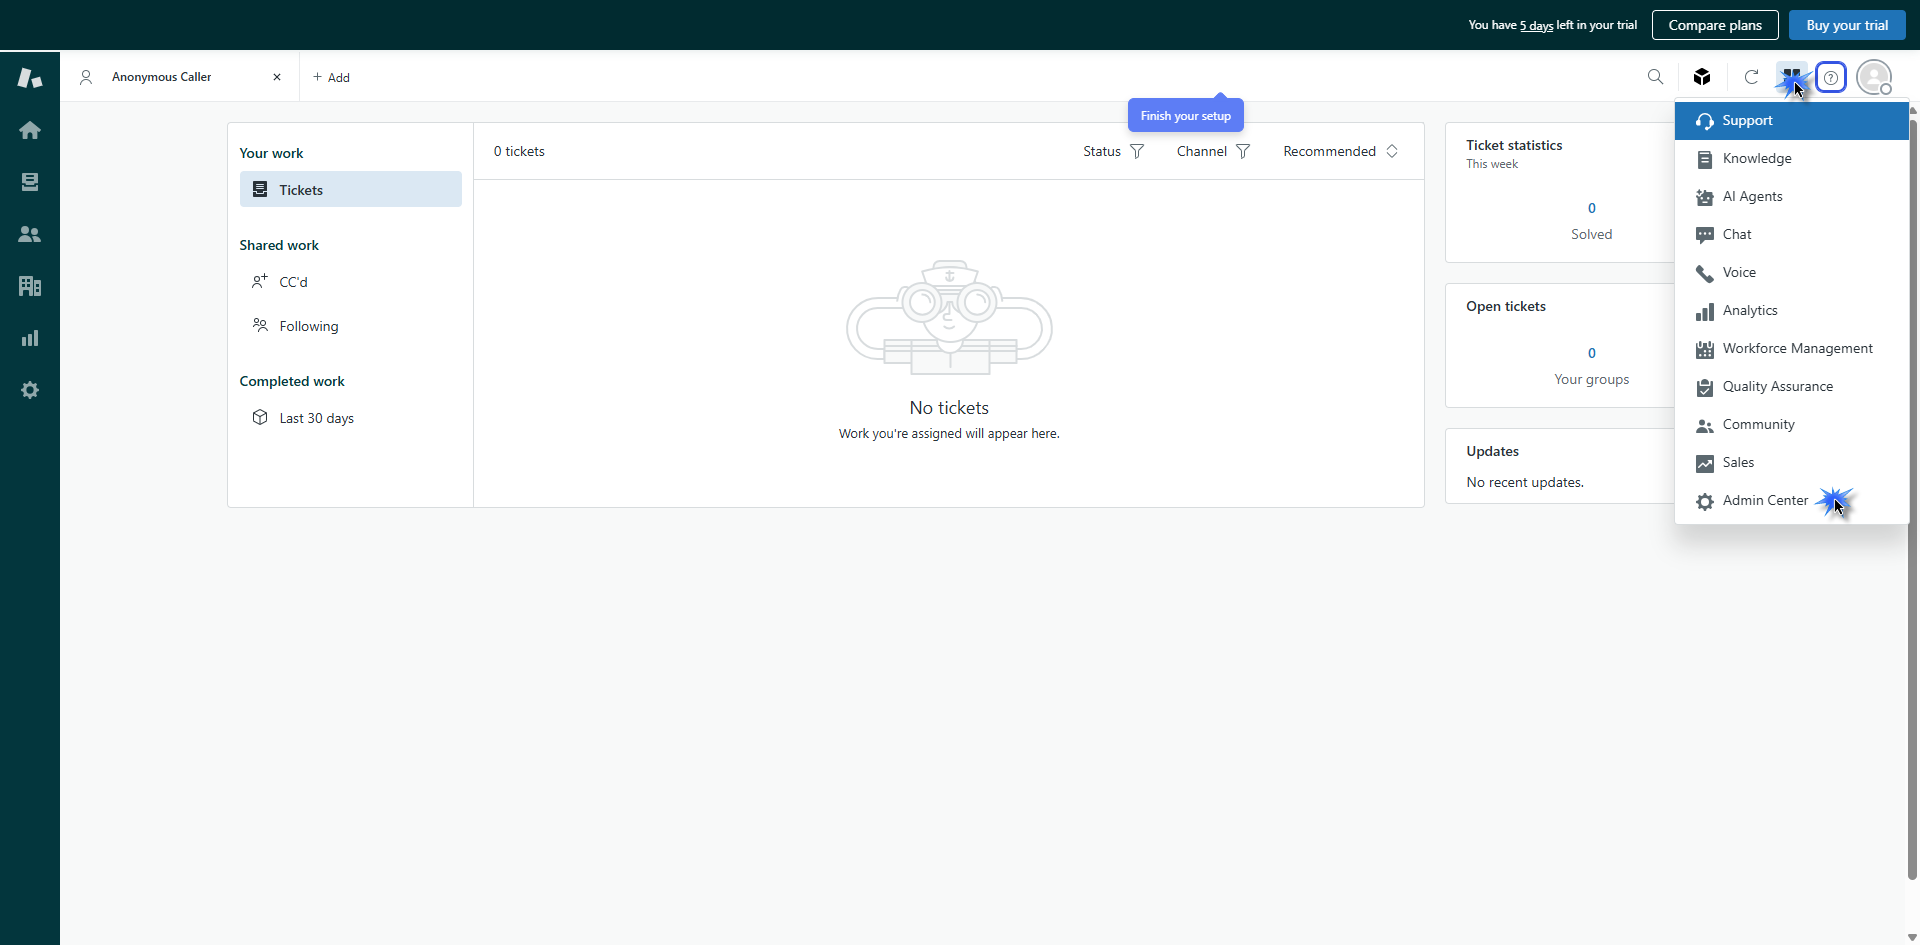This screenshot has height=945, width=1920.
Task: Open the Home icon in left sidebar
Action: pos(30,130)
